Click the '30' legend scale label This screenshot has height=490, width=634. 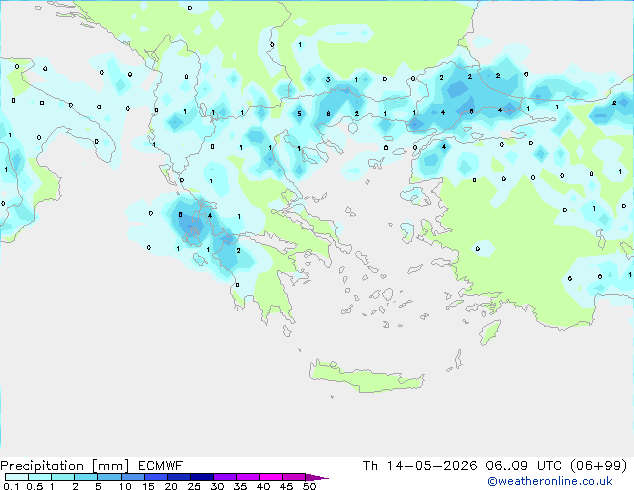(x=217, y=486)
